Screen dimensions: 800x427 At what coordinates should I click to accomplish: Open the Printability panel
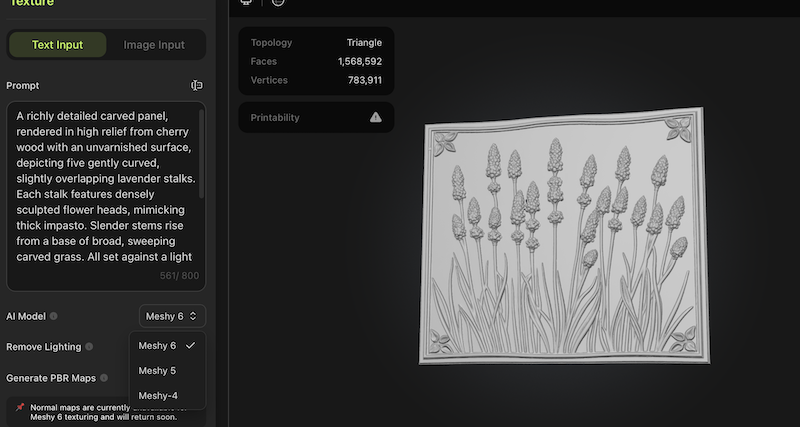[316, 117]
